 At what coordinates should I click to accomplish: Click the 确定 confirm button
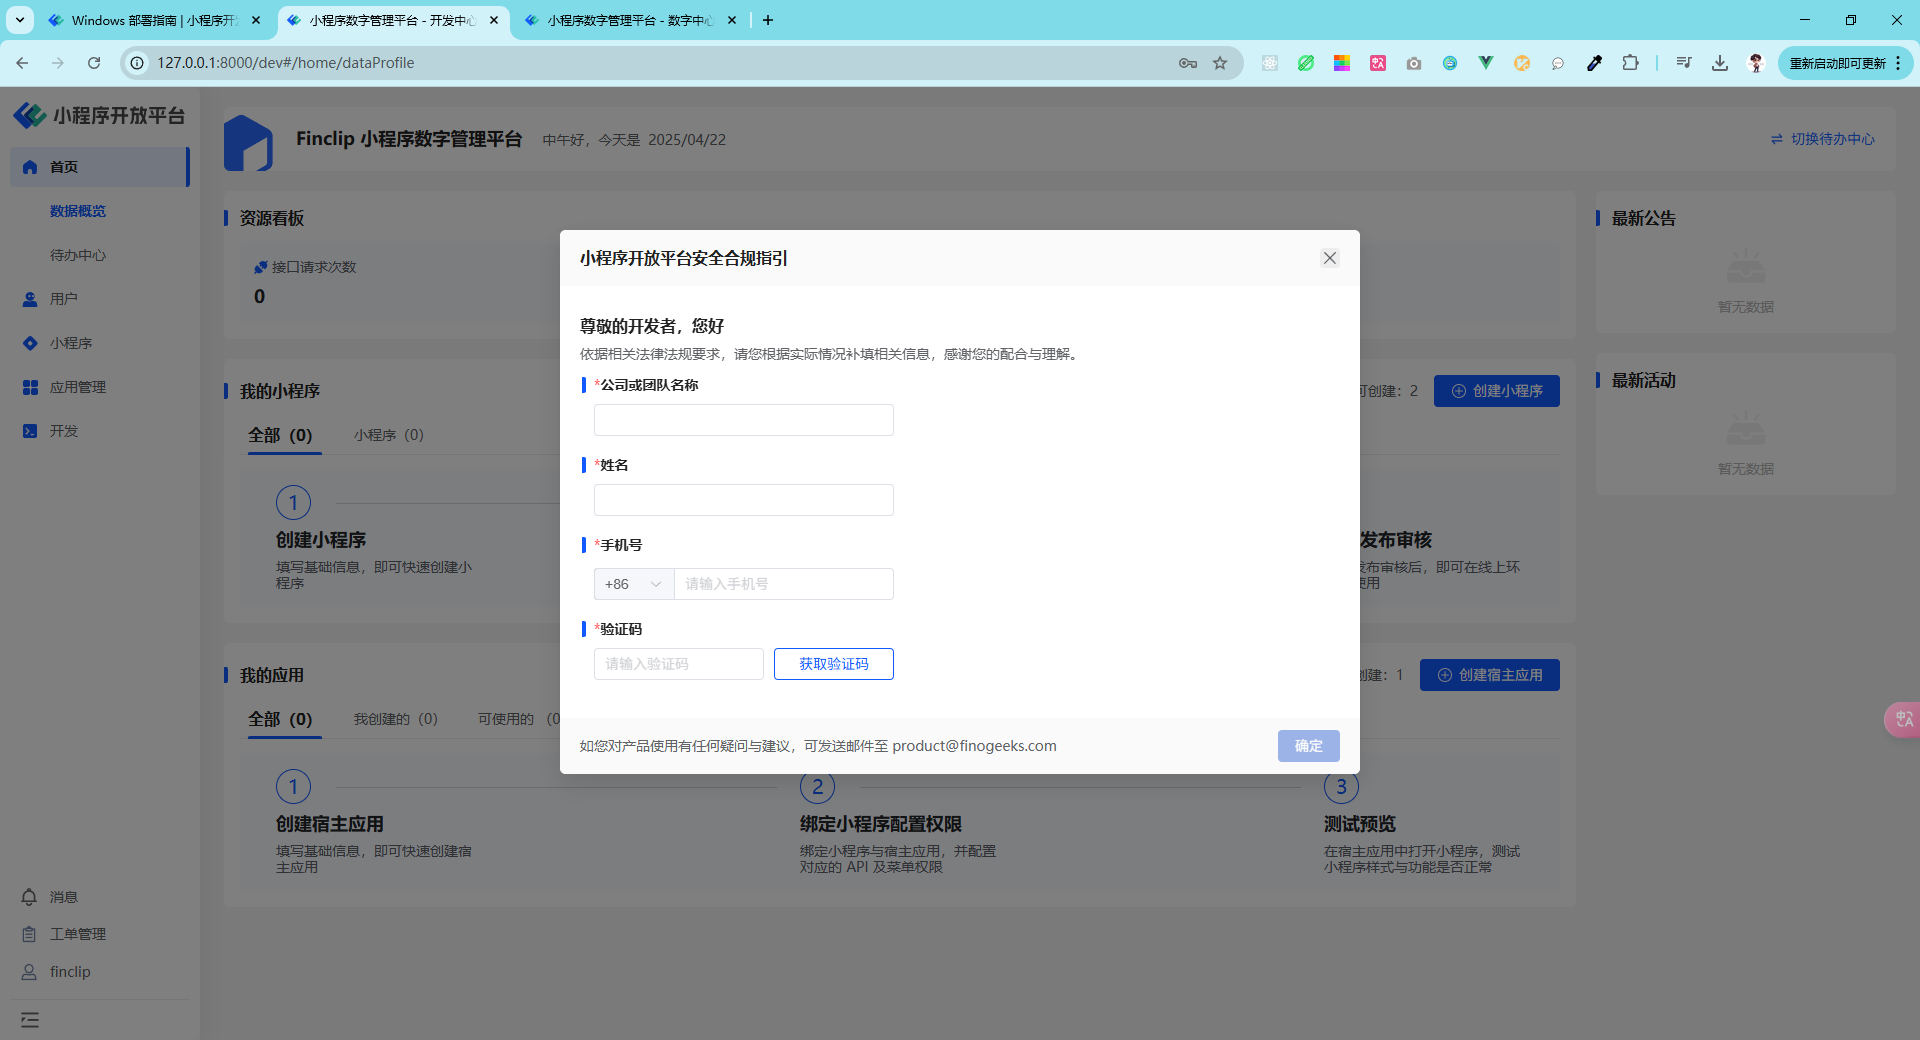1308,746
